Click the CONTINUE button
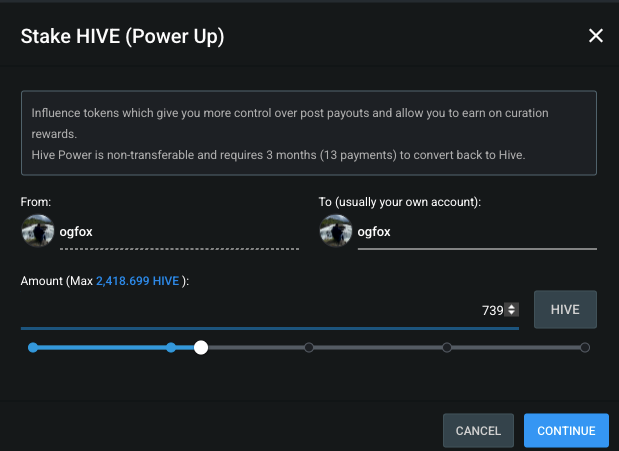619x451 pixels. click(x=566, y=430)
